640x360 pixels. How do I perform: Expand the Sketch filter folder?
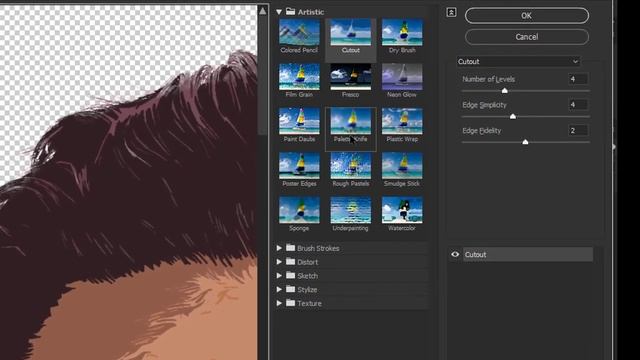(279, 276)
